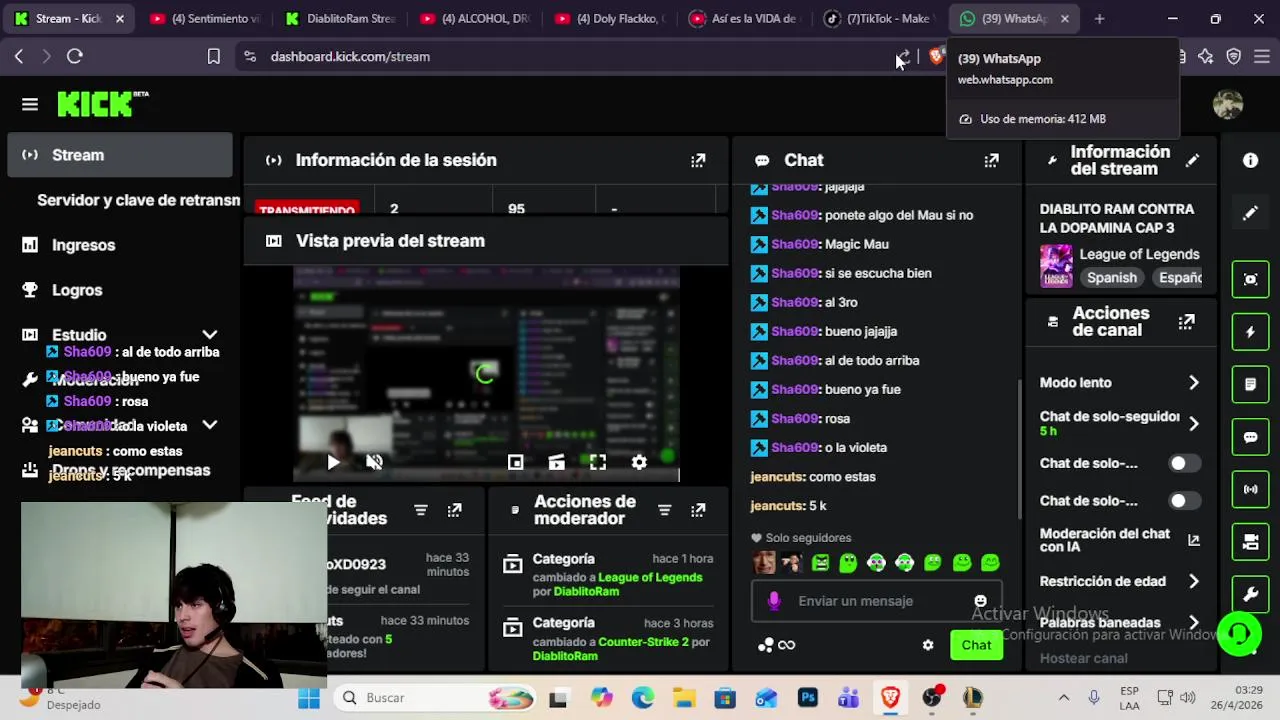The image size is (1280, 720).
Task: Reload the page with browser refresh
Action: 74,57
